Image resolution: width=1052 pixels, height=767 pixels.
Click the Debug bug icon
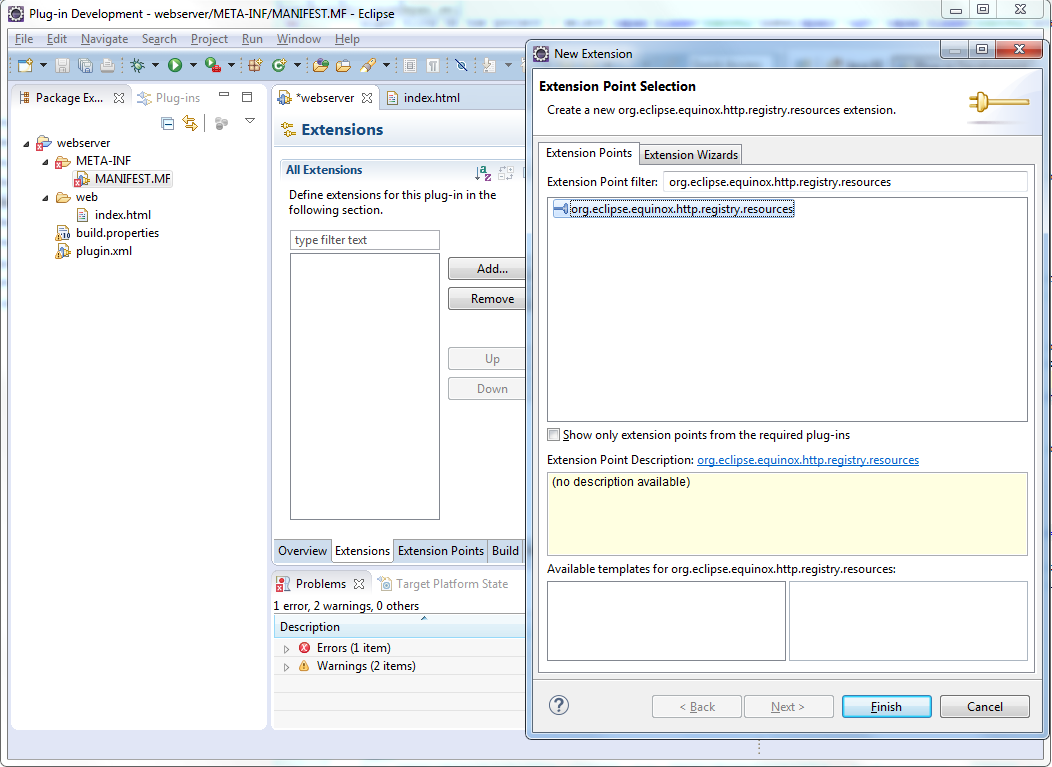click(138, 65)
